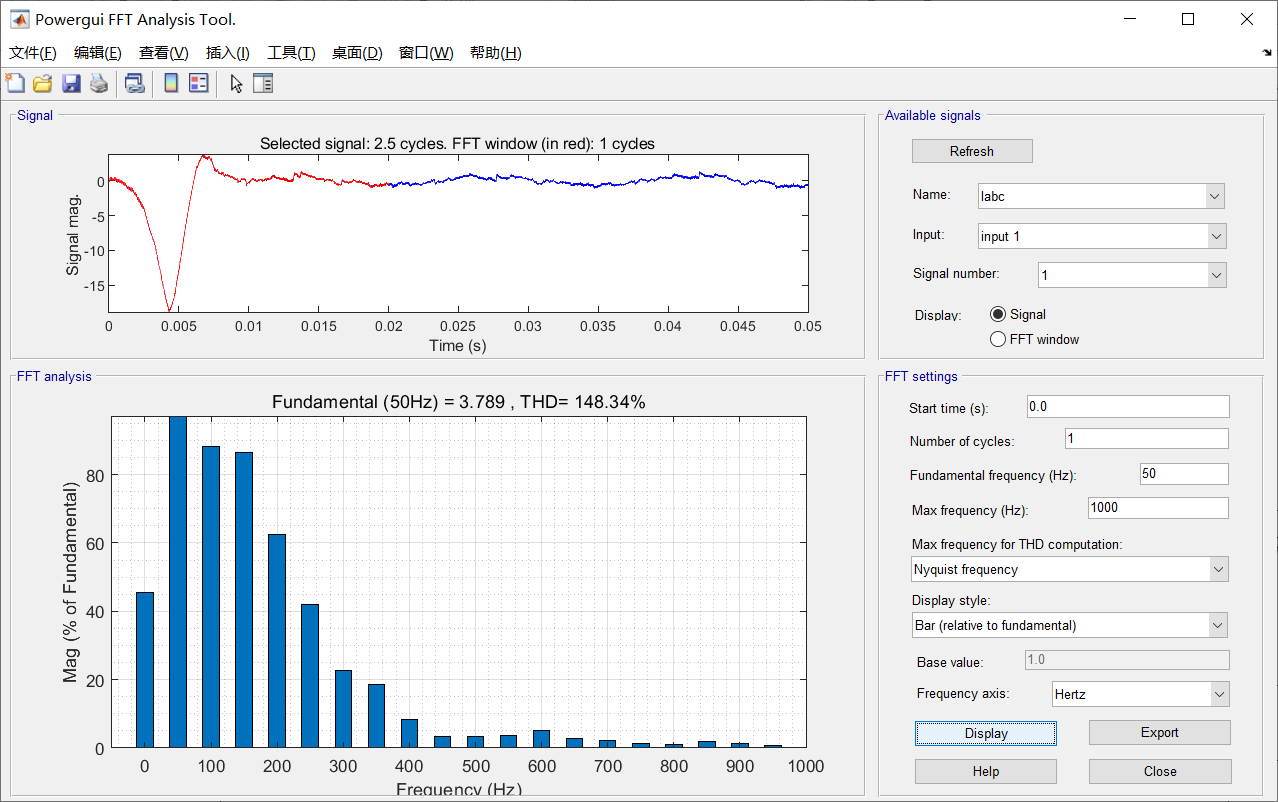Click the FFT bar at 250 Hz
Screen dimensions: 1278x802
pyautogui.click(x=310, y=676)
